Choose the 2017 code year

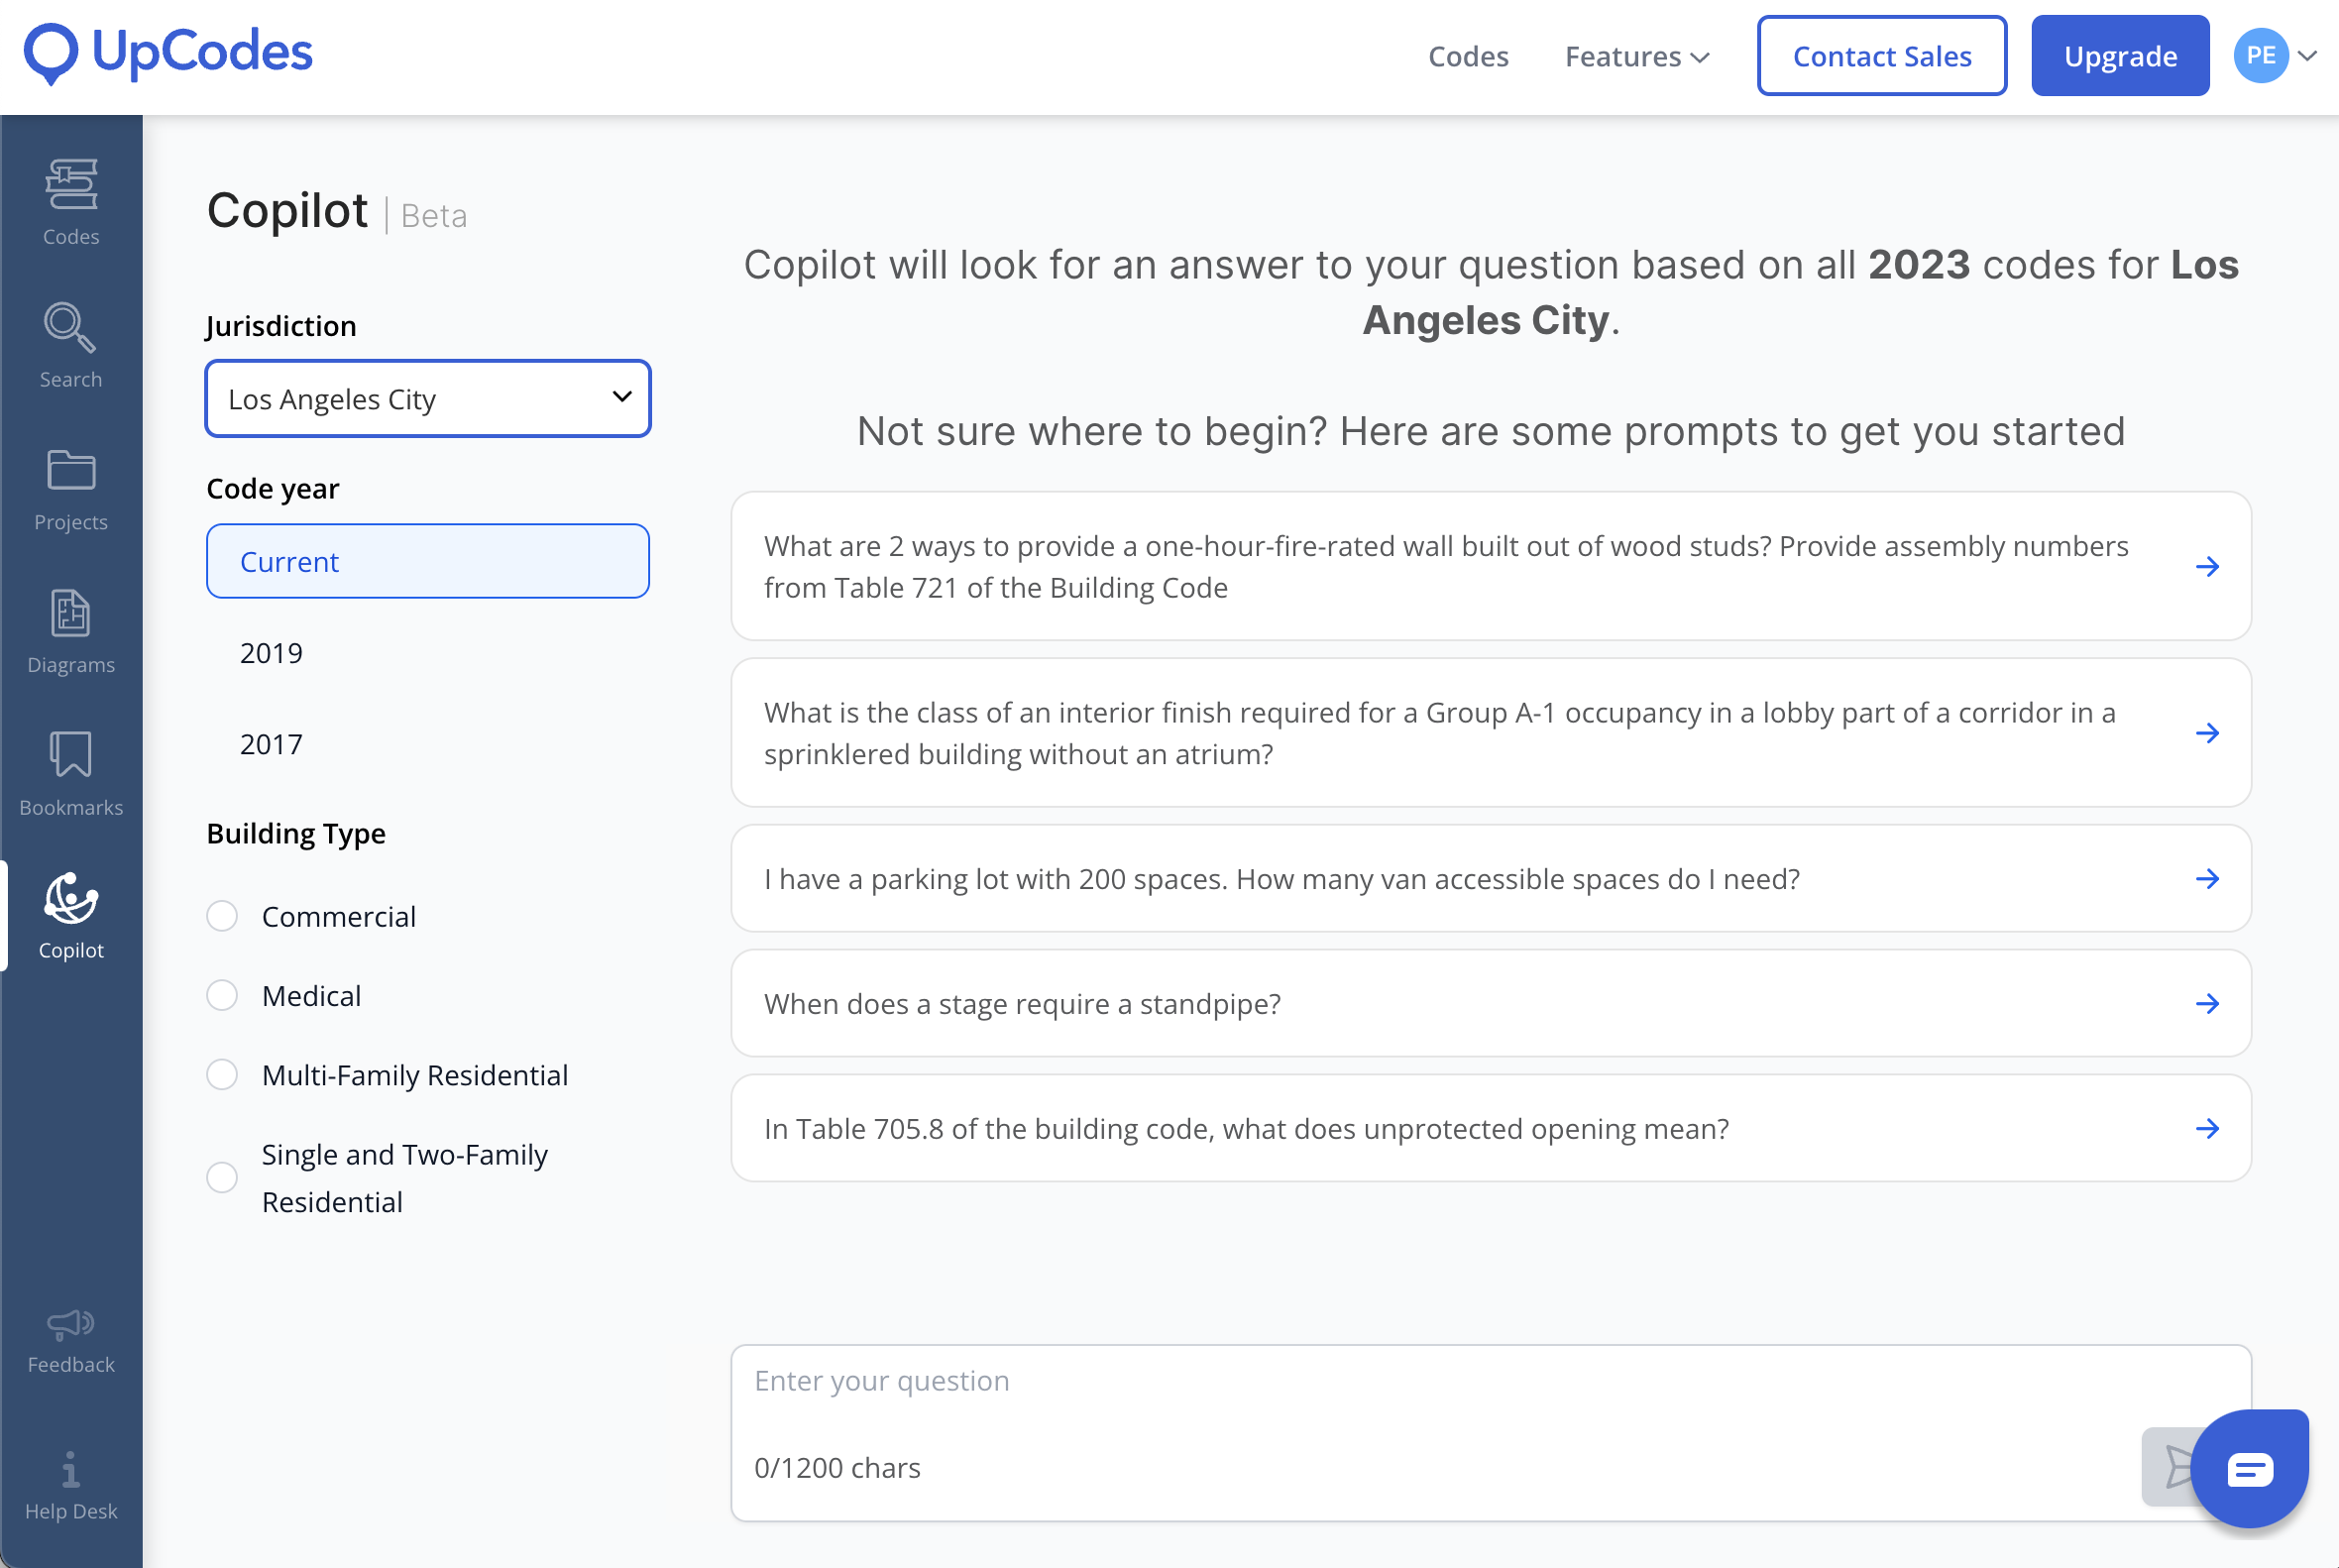271,744
